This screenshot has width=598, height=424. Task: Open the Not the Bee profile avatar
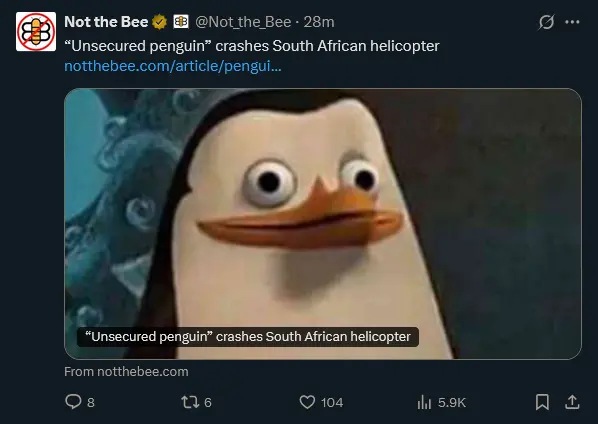tap(36, 31)
